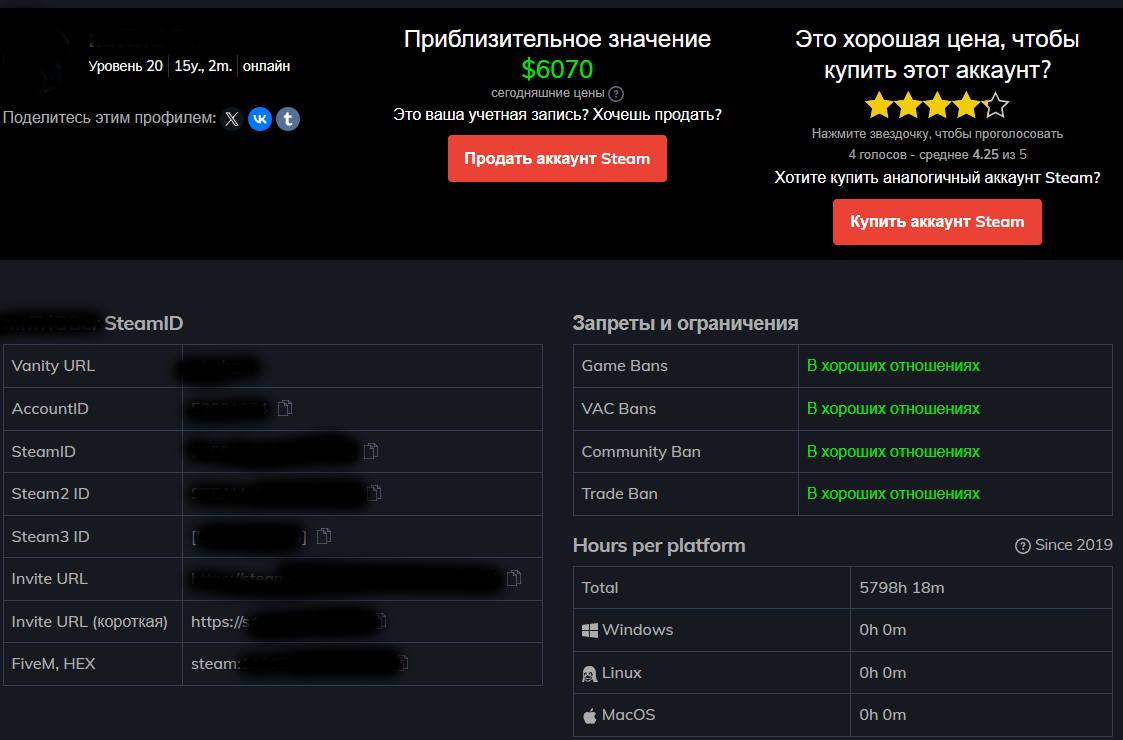Rate account with the fifth empty star
The image size is (1123, 740).
click(996, 105)
